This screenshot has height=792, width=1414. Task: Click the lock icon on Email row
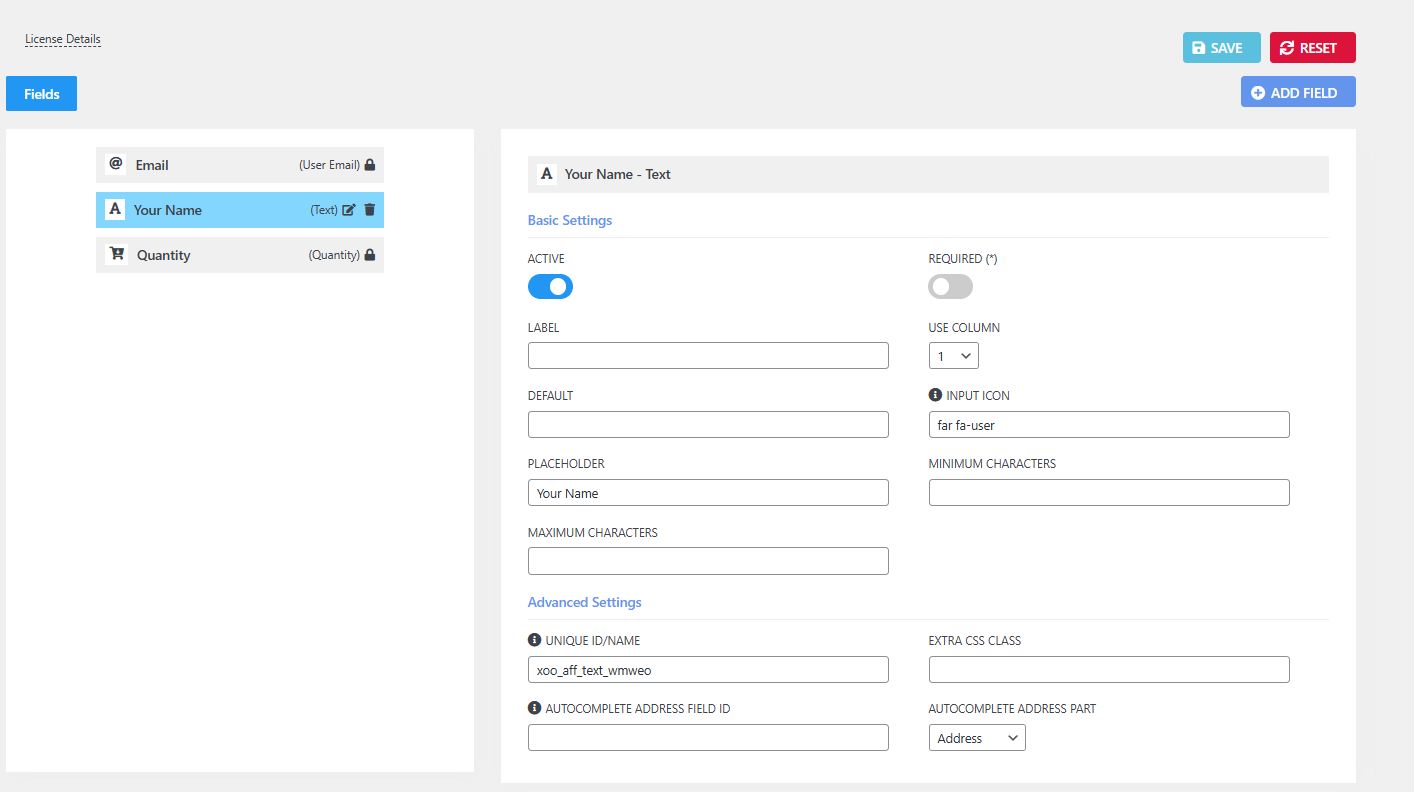point(370,165)
